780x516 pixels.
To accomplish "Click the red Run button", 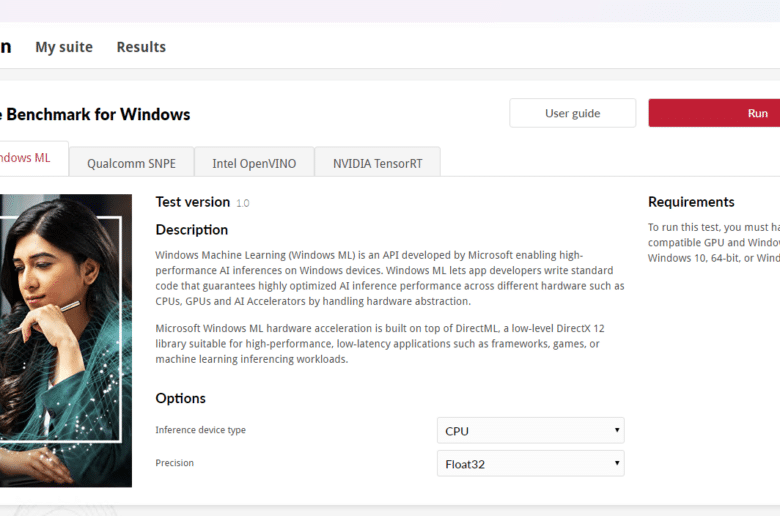I will click(x=714, y=113).
